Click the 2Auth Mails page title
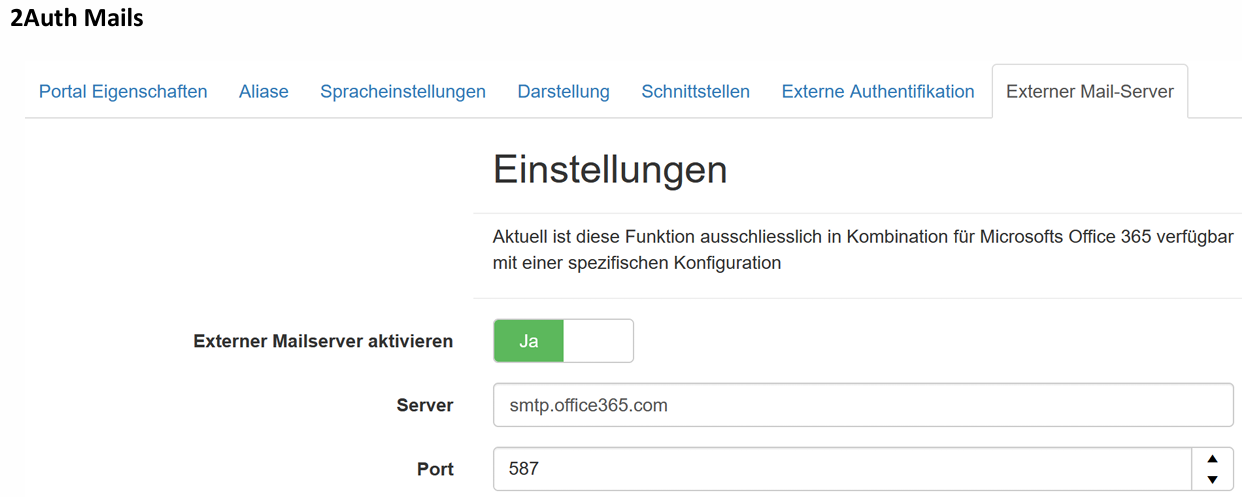Screen dimensions: 1242x497 tap(76, 18)
